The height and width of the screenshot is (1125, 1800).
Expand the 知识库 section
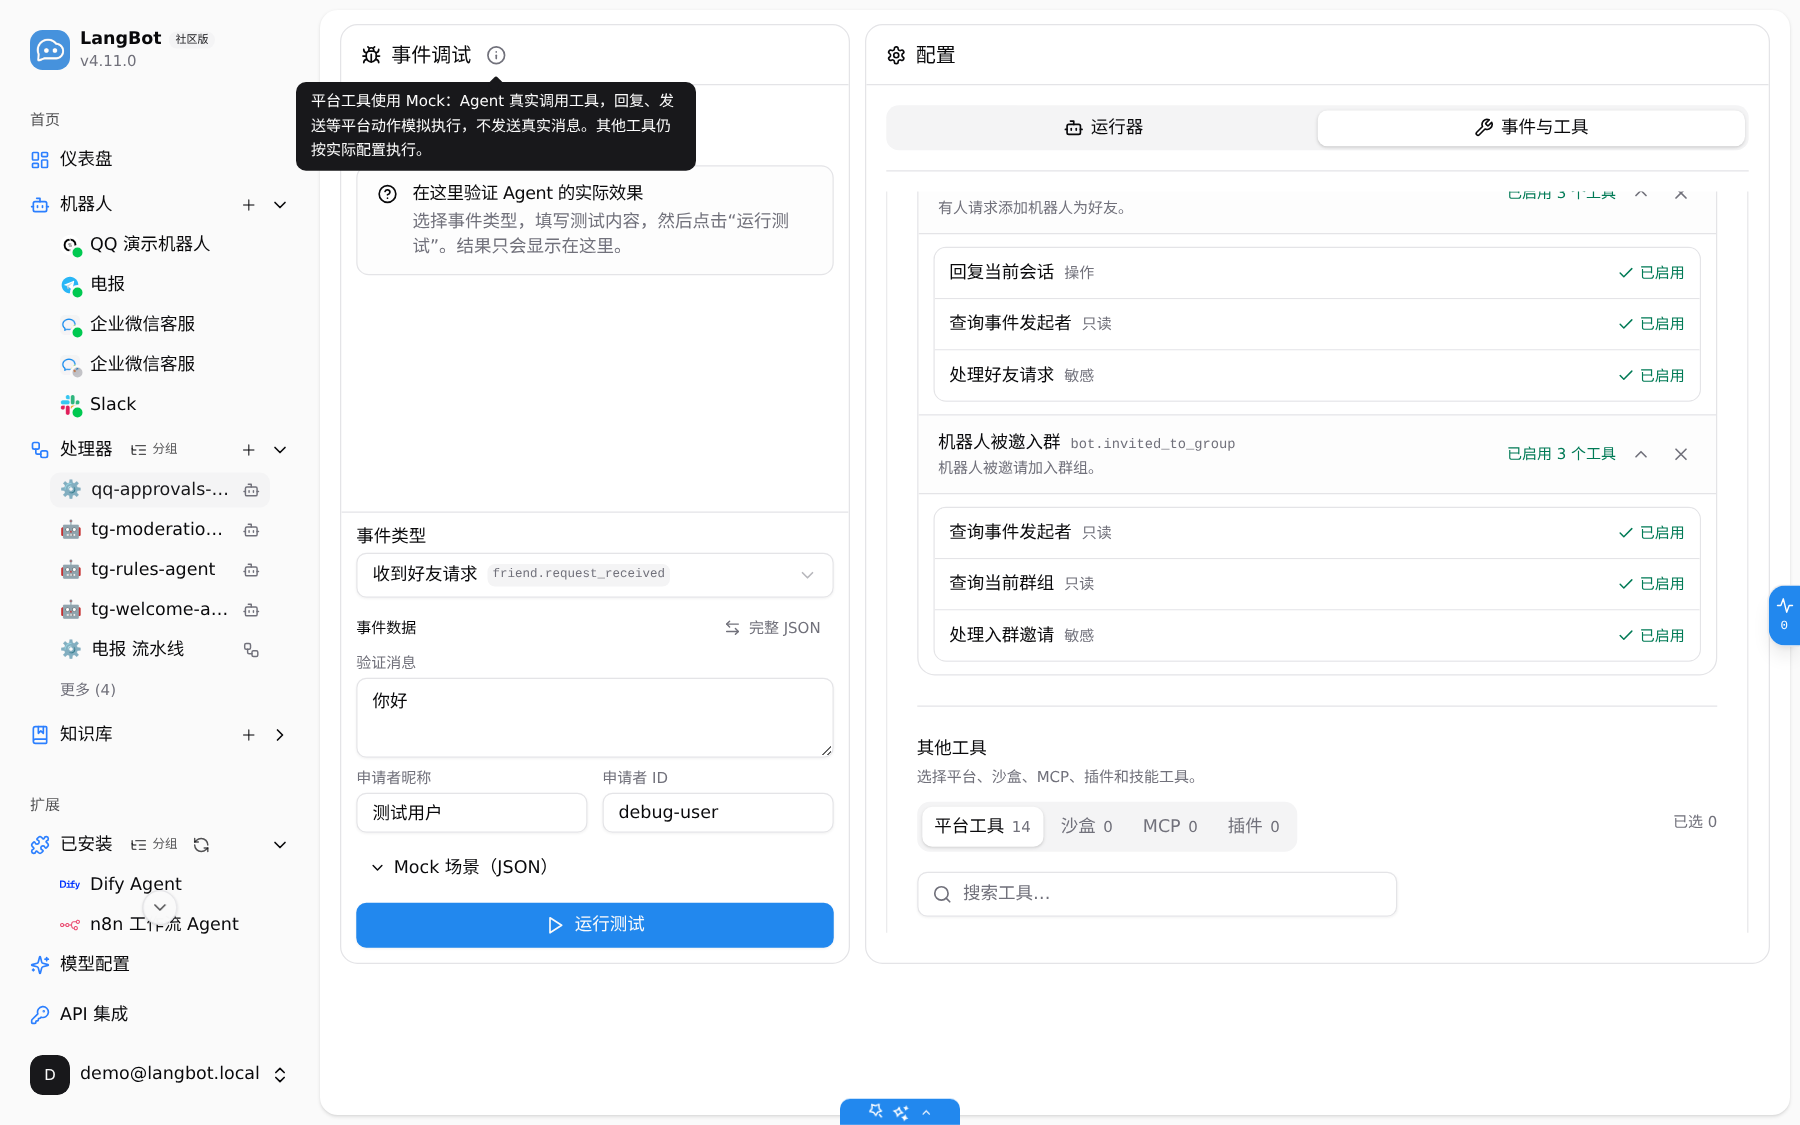(280, 735)
